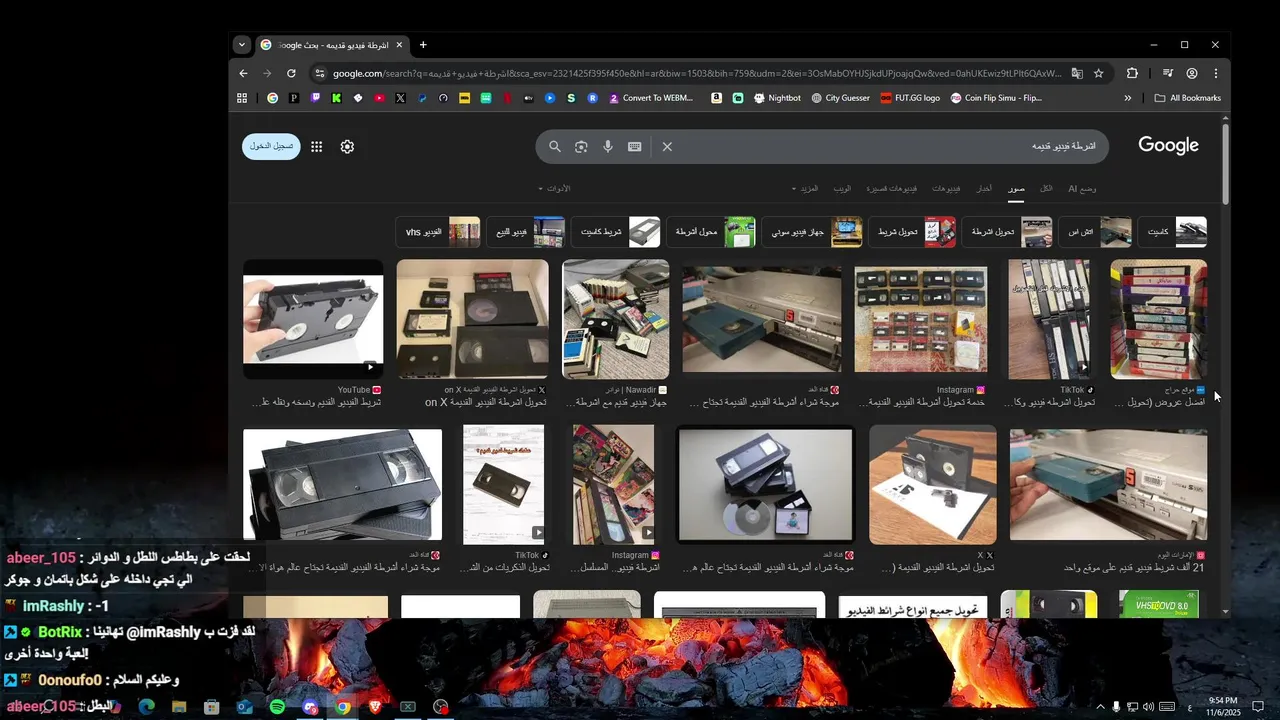This screenshot has width=1280, height=720.
Task: Open the YouTube bookmark icon
Action: coord(379,98)
